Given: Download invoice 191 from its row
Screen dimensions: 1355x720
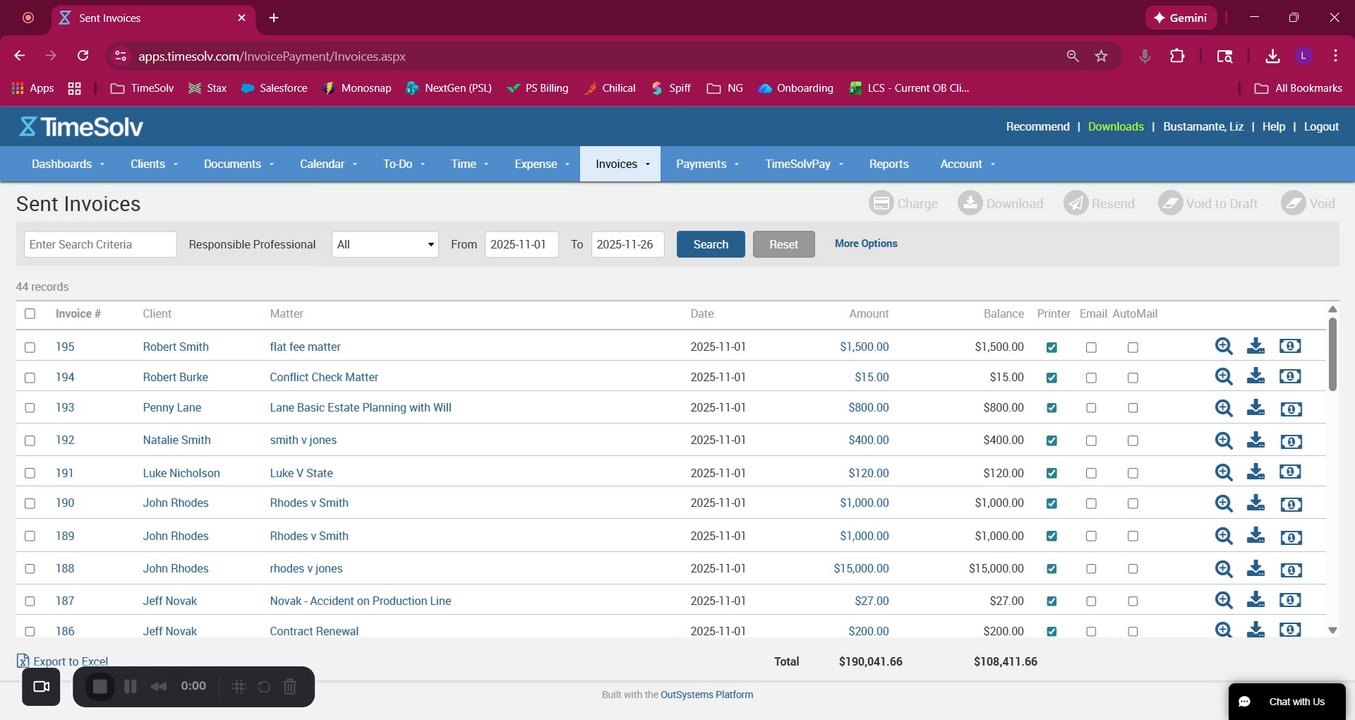Looking at the screenshot, I should 1256,472.
